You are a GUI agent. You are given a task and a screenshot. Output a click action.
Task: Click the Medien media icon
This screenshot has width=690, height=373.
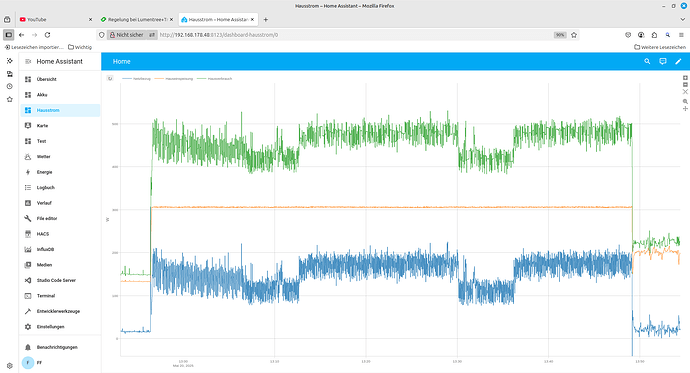28,265
